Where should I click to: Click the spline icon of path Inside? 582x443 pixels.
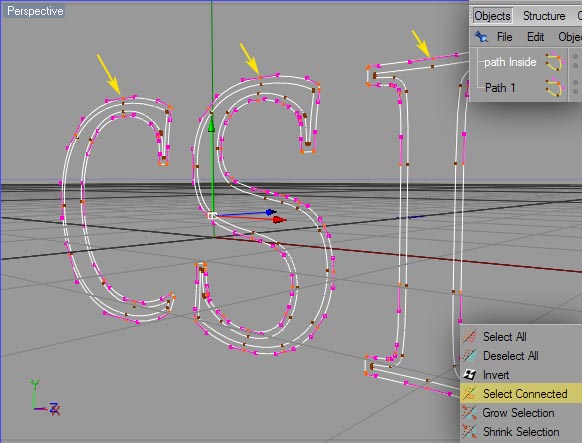coord(554,62)
